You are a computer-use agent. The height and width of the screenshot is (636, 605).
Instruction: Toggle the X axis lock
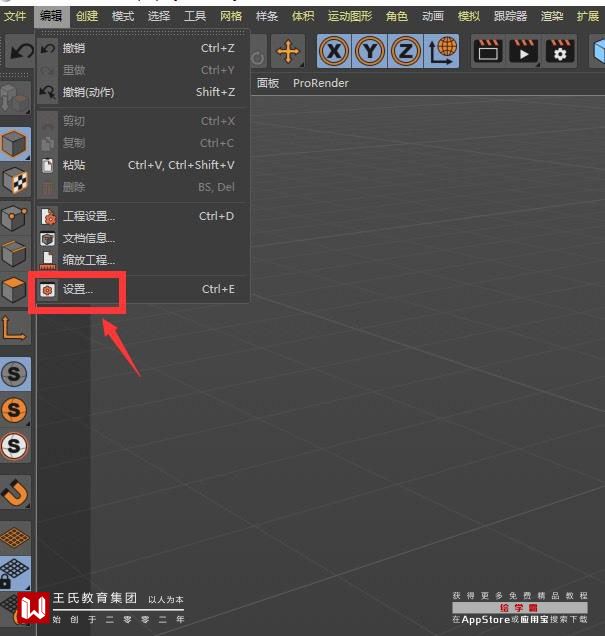pos(334,51)
